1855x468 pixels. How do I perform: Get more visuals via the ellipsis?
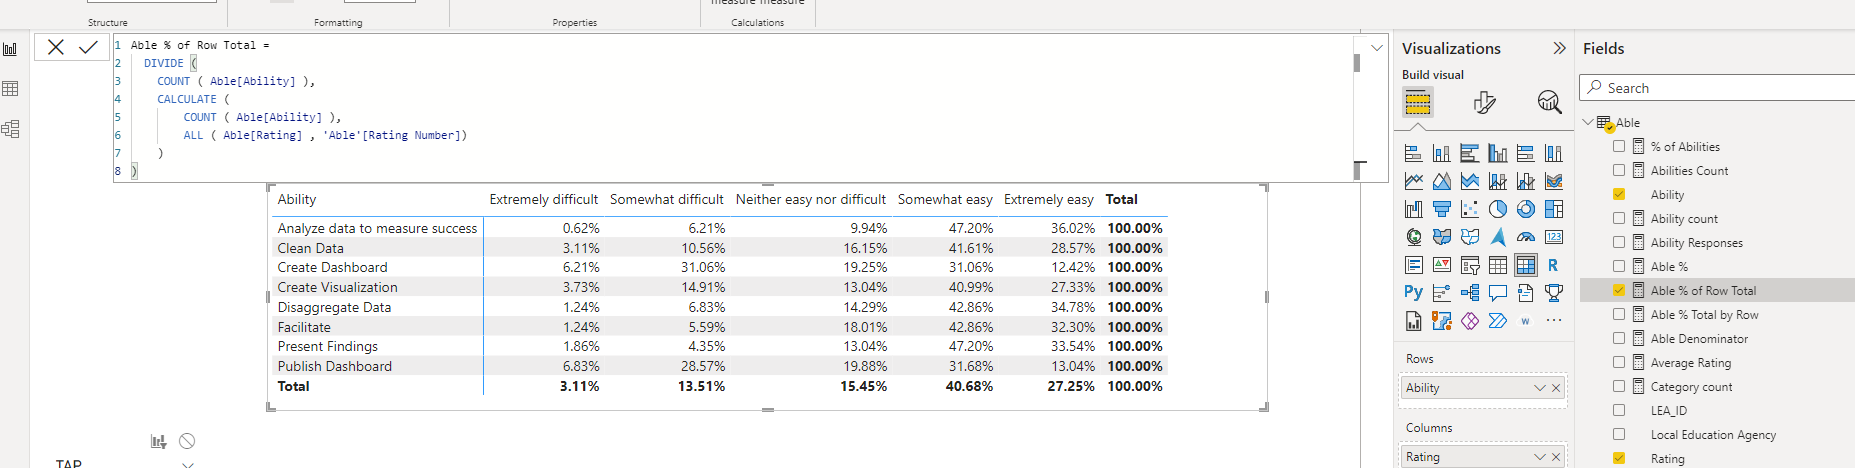tap(1553, 321)
